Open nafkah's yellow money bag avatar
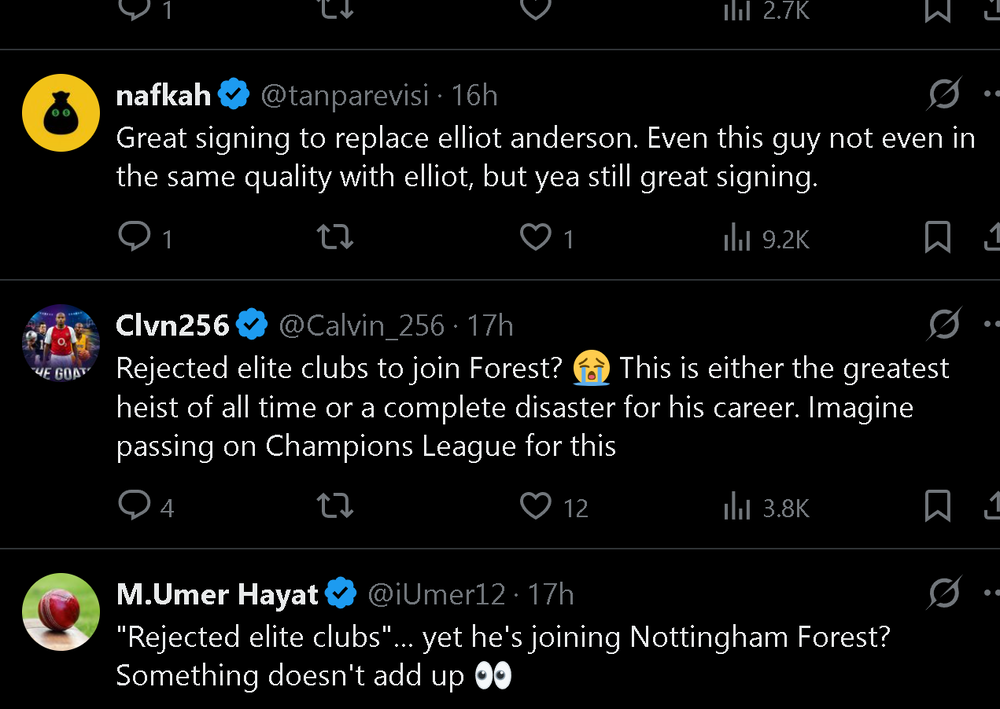The height and width of the screenshot is (709, 1000). pyautogui.click(x=61, y=113)
